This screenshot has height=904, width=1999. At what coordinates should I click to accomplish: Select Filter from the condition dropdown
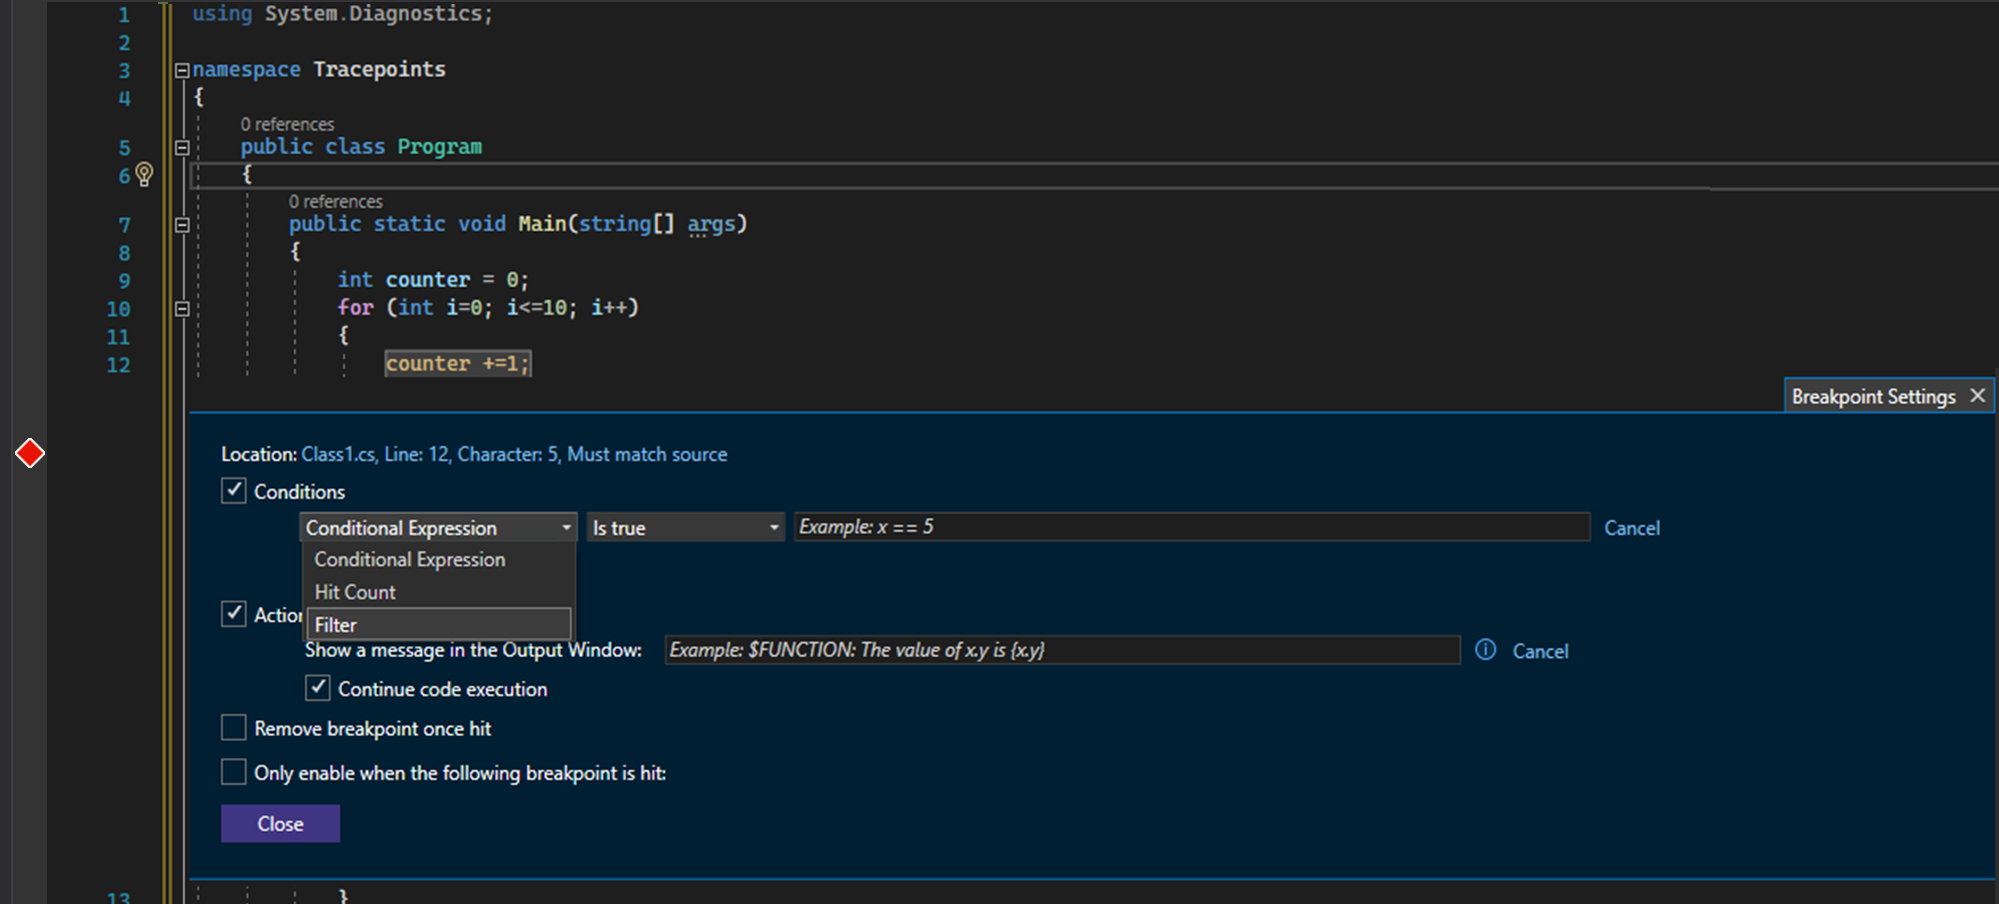tap(336, 624)
